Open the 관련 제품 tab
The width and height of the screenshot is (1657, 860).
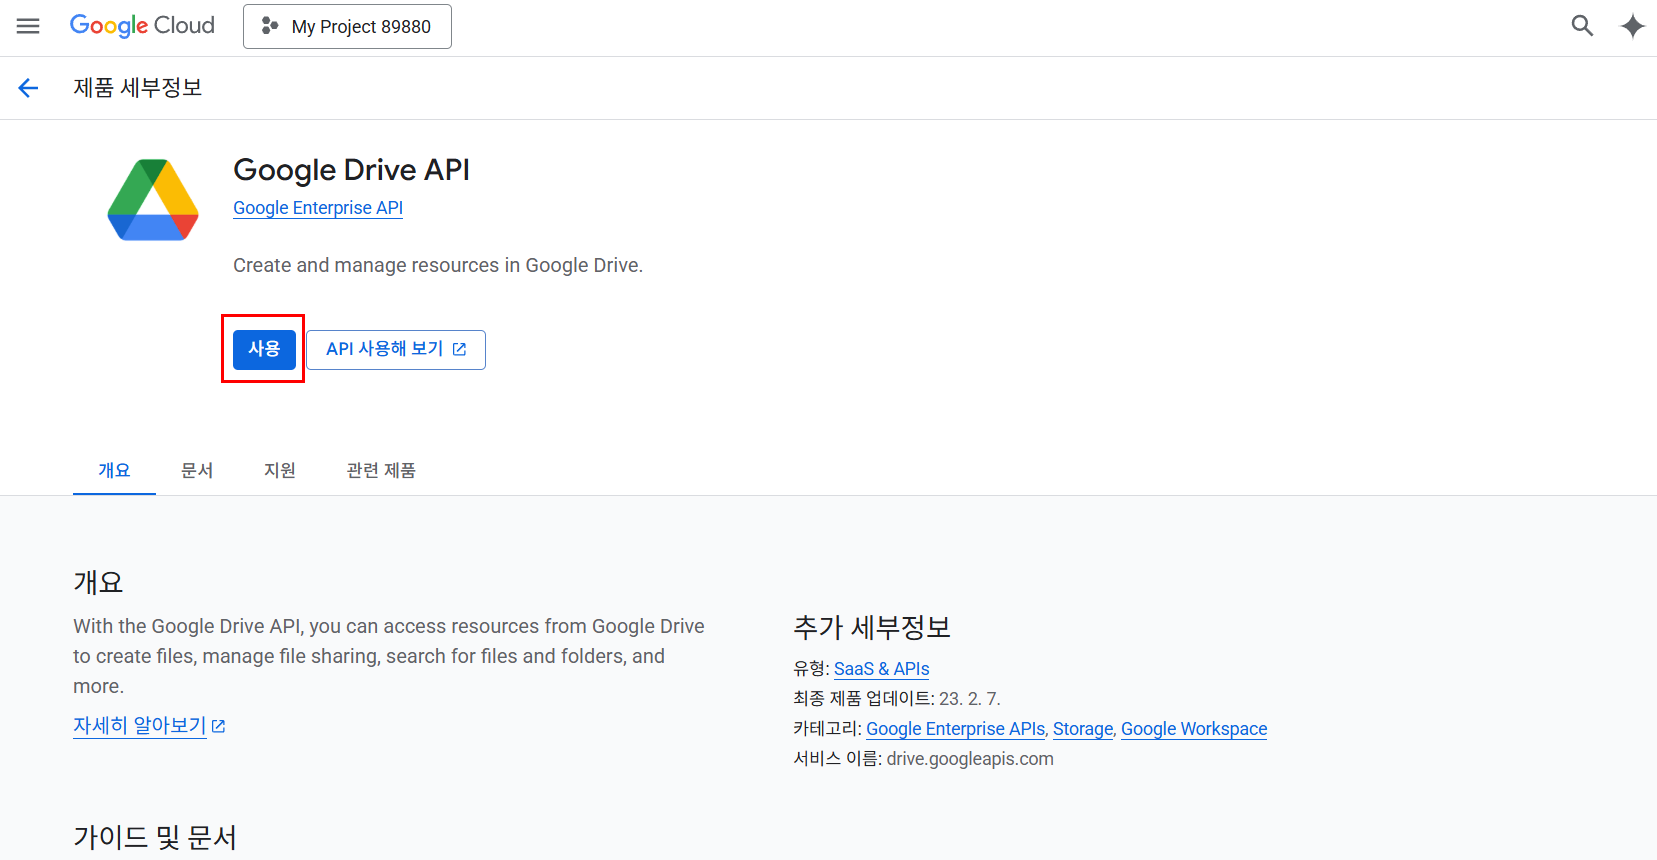381,470
